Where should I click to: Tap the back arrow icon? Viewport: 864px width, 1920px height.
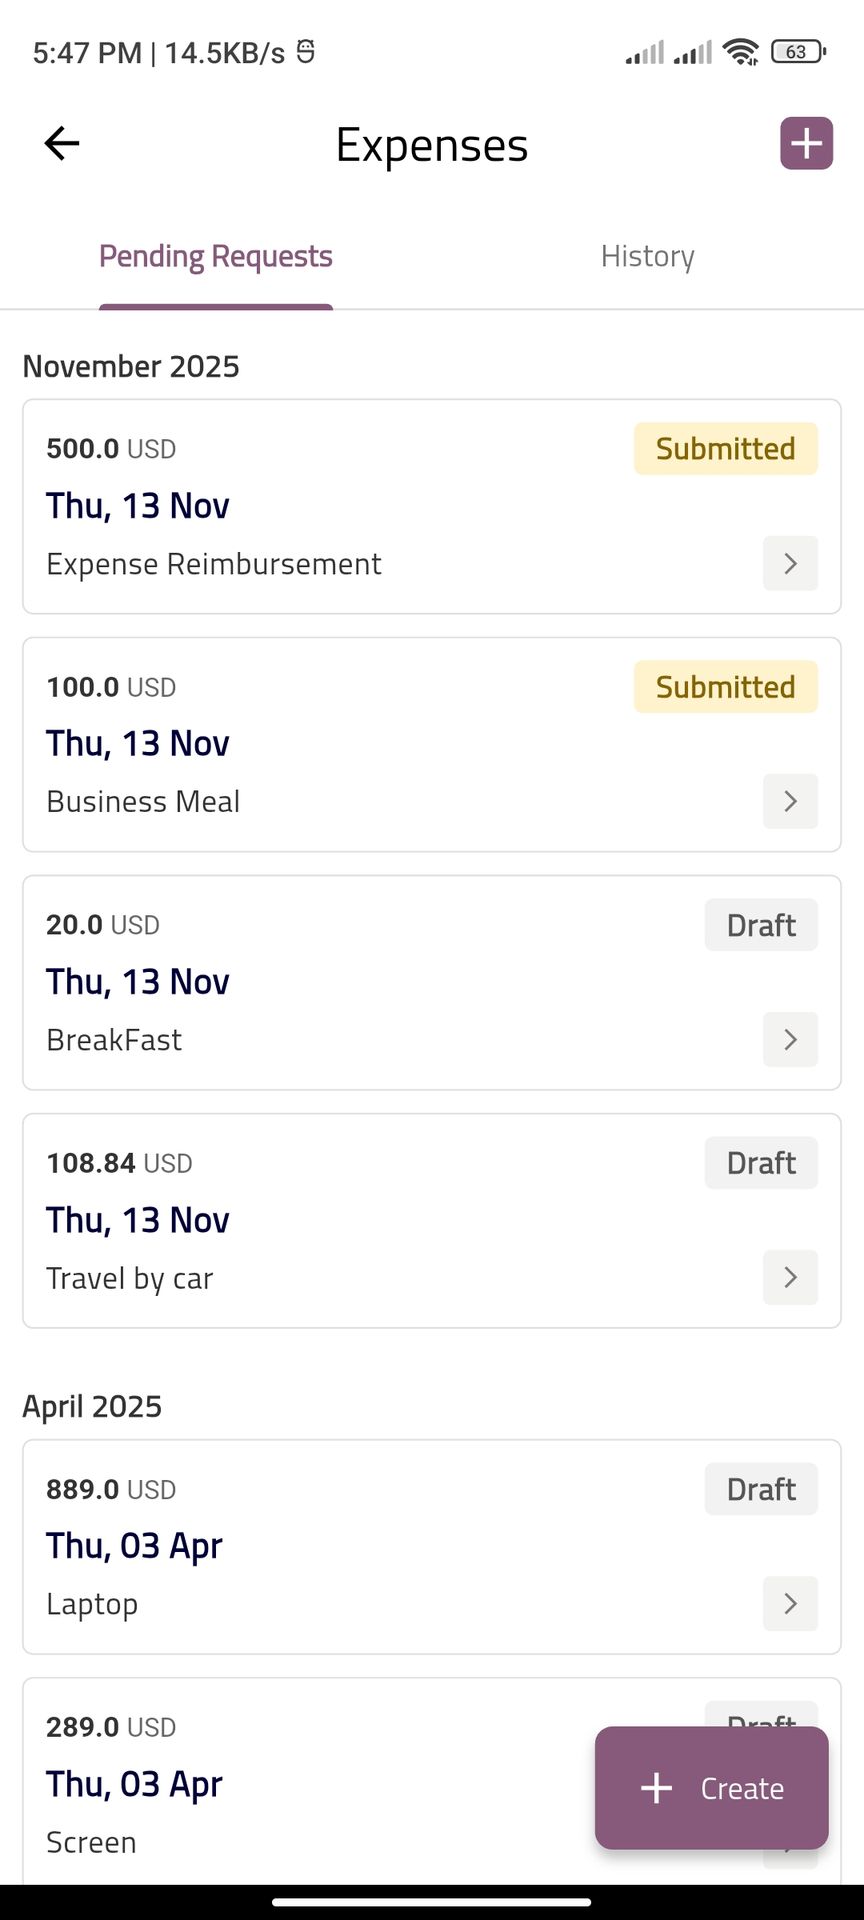(x=62, y=144)
